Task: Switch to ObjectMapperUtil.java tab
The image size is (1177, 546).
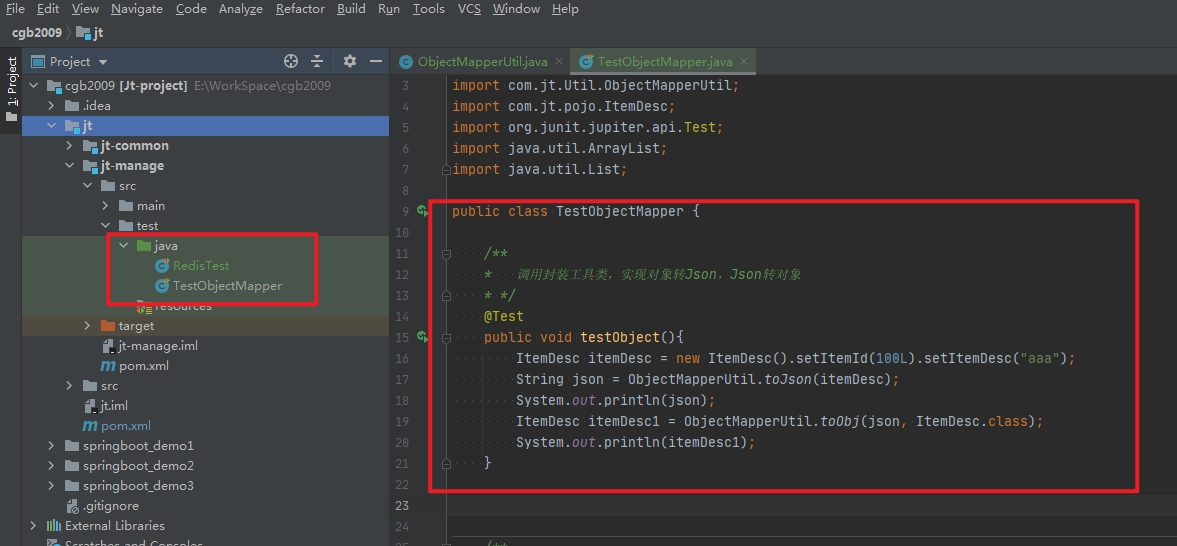Action: point(481,62)
